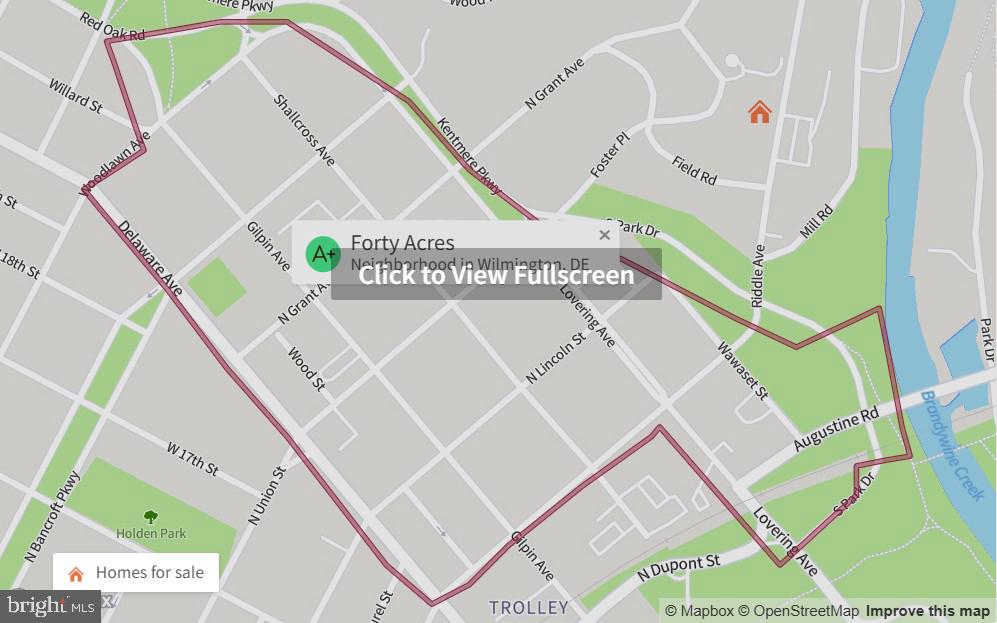The image size is (997, 623).
Task: Click the Holden Park label
Action: 151,533
